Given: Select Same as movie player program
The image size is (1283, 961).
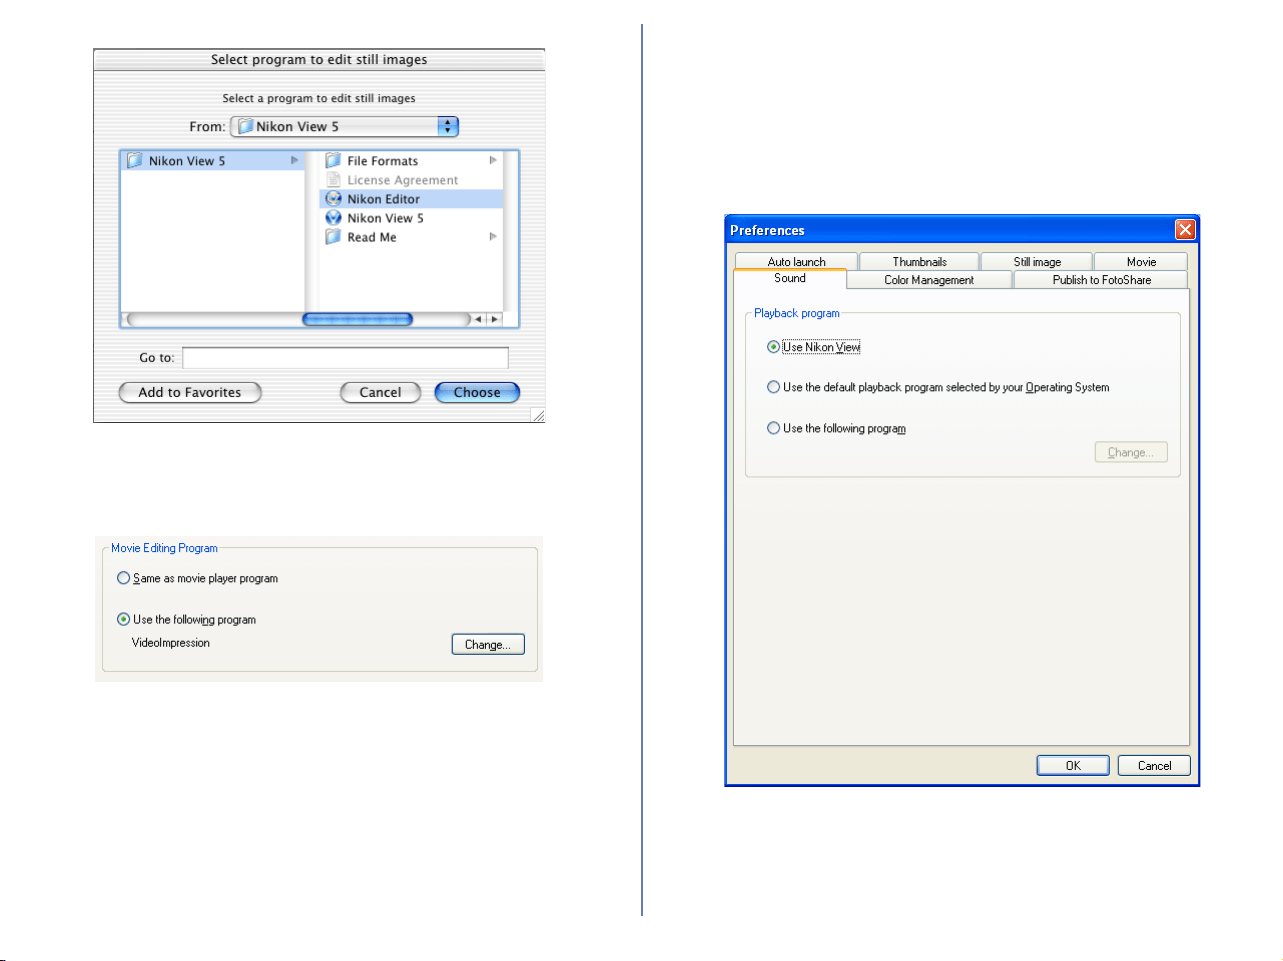Looking at the screenshot, I should click(x=123, y=578).
